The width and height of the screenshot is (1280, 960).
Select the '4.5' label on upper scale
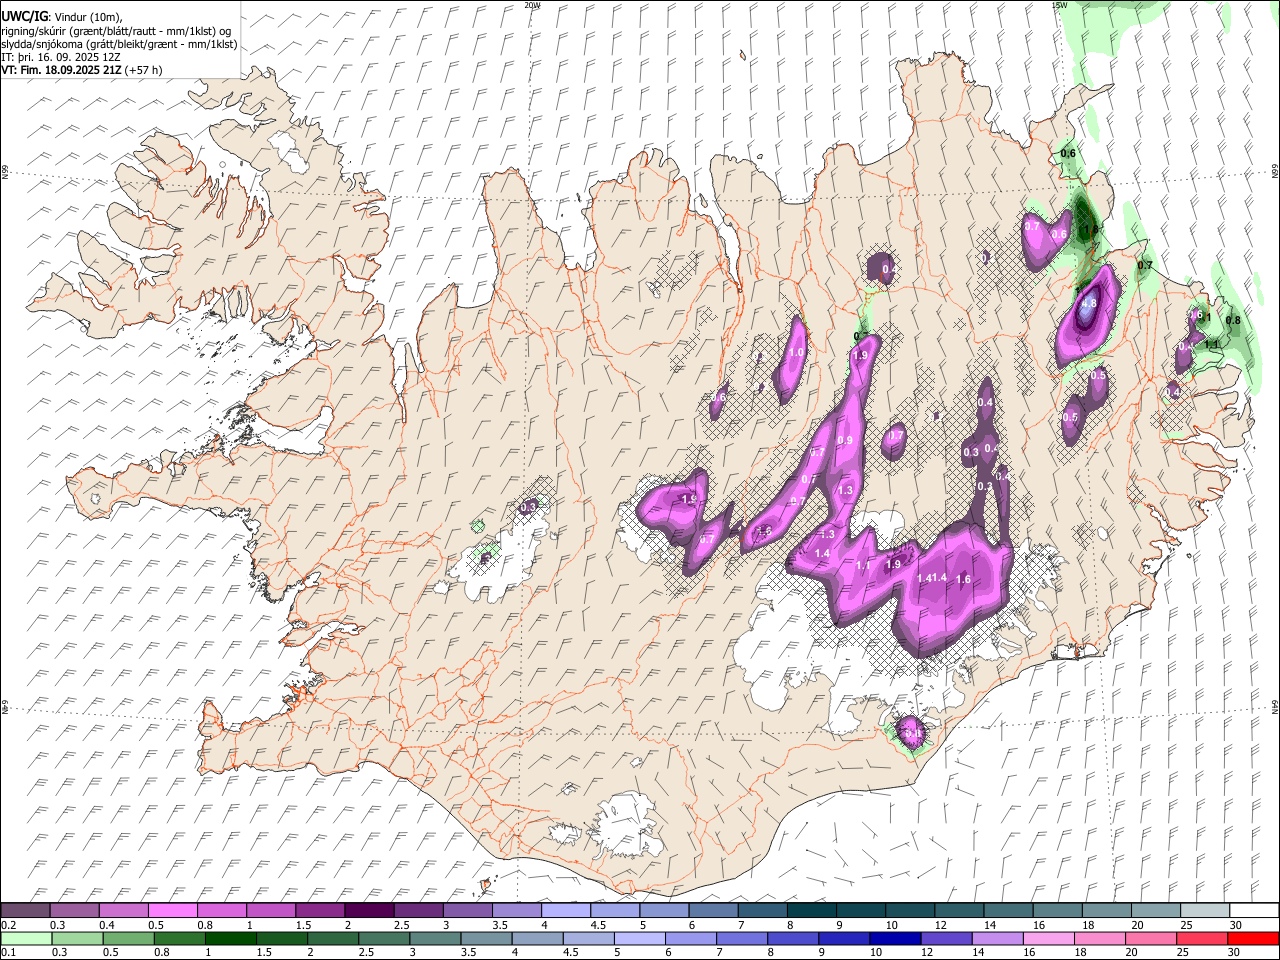click(x=598, y=925)
